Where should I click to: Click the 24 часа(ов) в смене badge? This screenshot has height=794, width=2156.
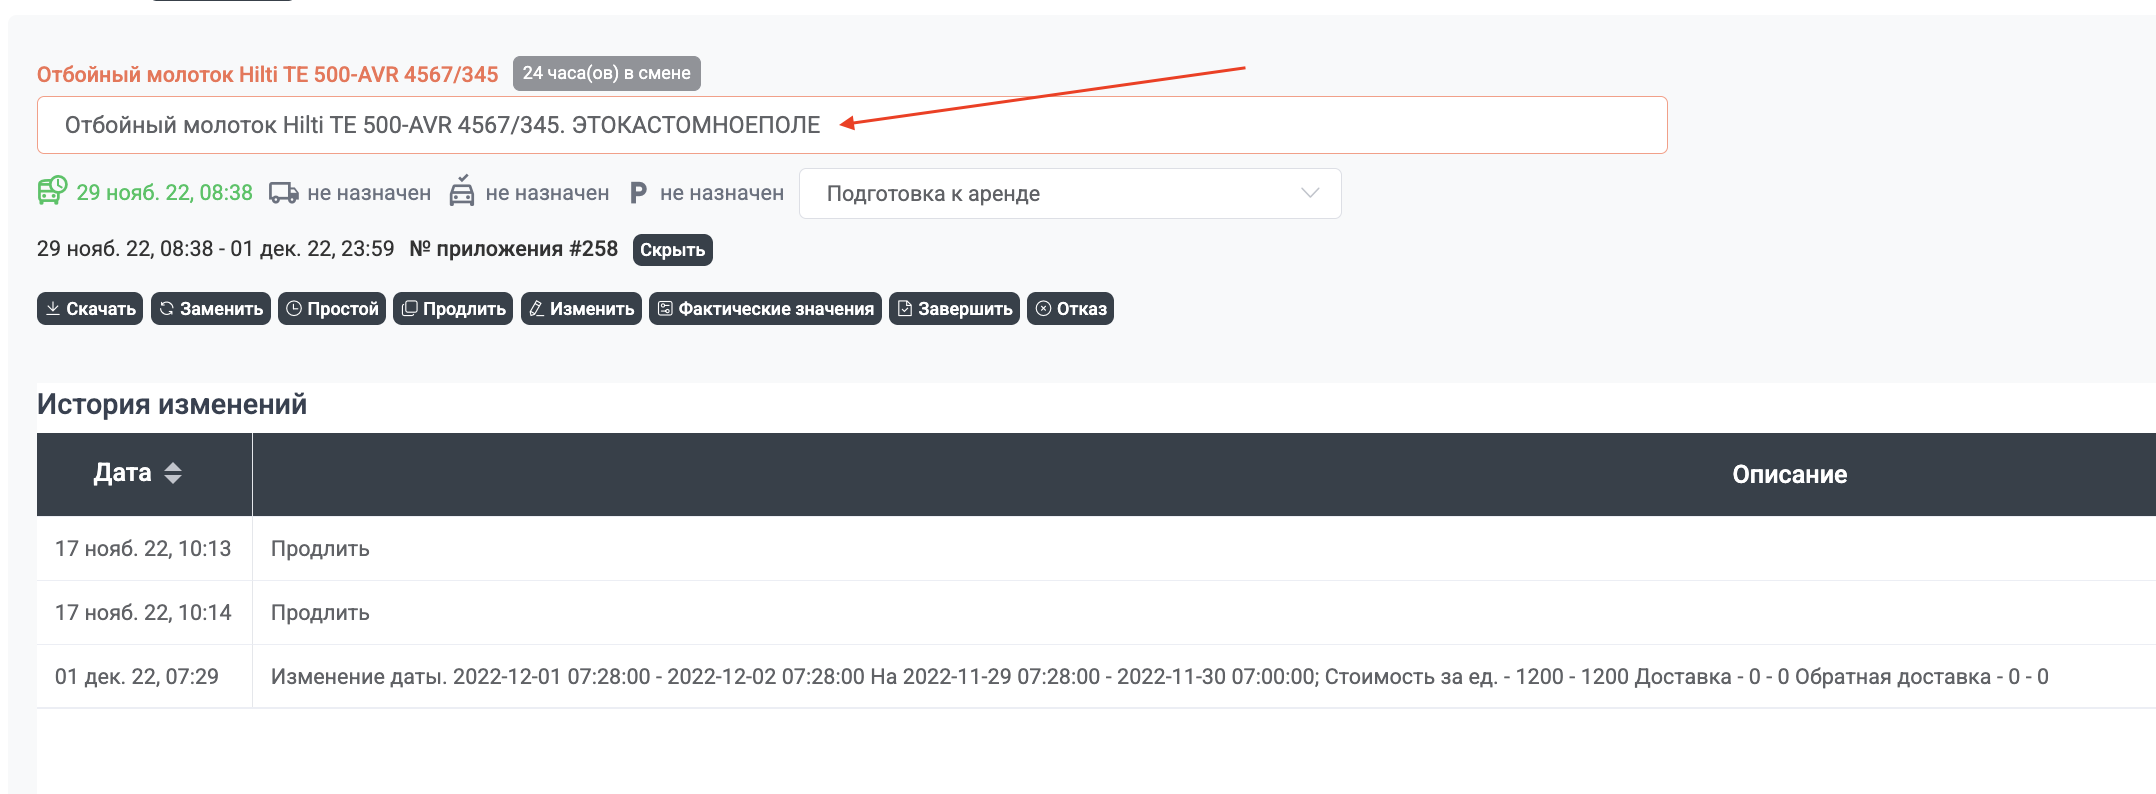[x=607, y=73]
